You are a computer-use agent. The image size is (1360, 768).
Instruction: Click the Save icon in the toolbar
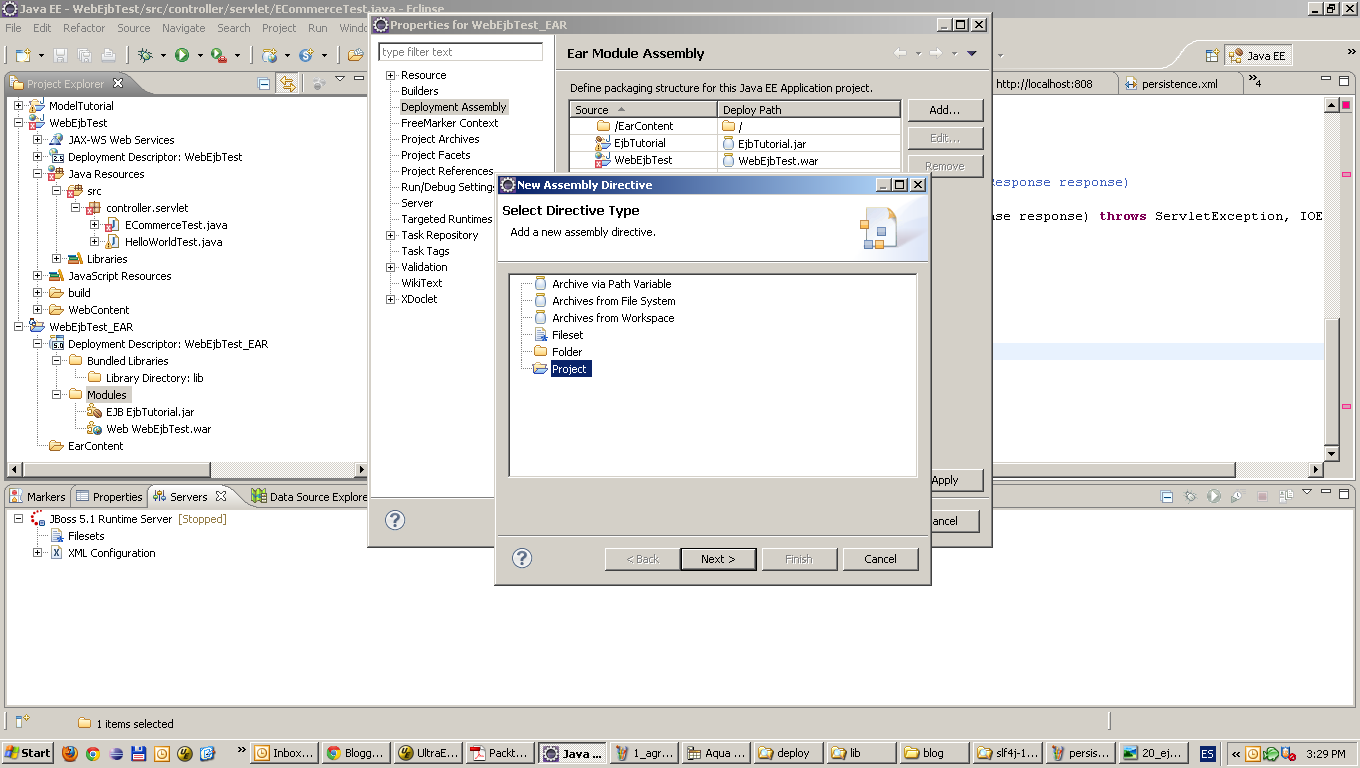click(x=61, y=55)
